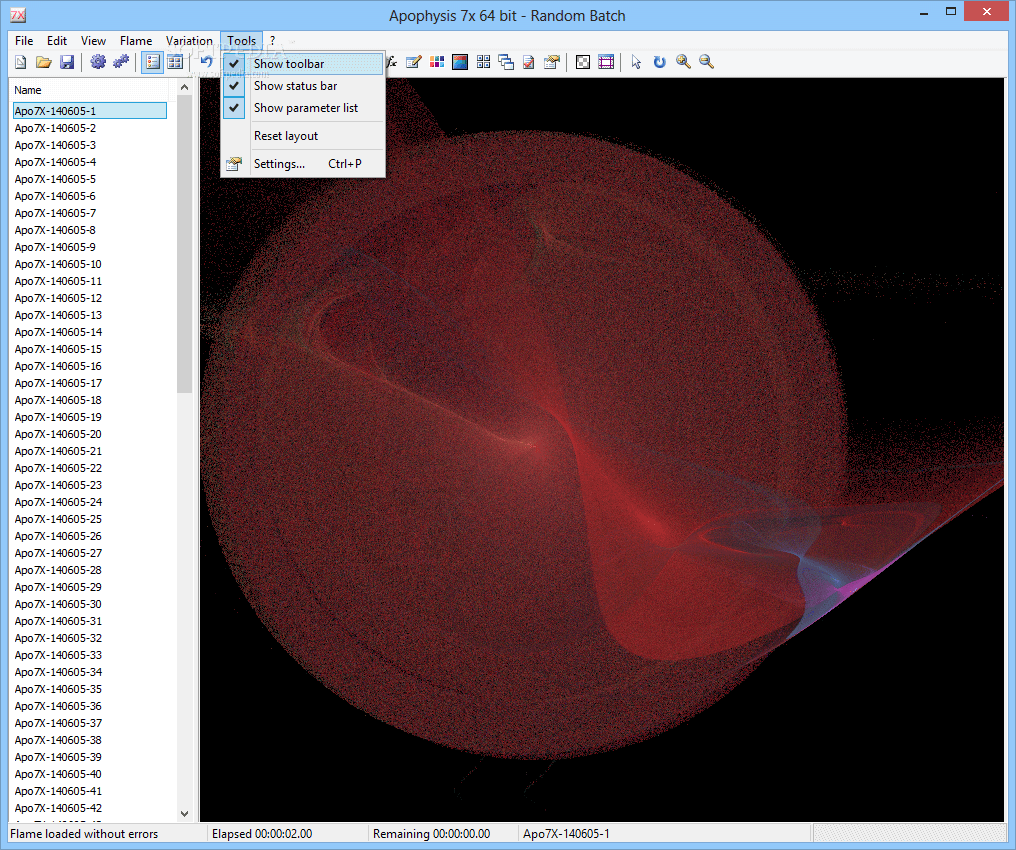Viewport: 1016px width, 850px height.
Task: Close the open Tools menu header
Action: click(242, 41)
